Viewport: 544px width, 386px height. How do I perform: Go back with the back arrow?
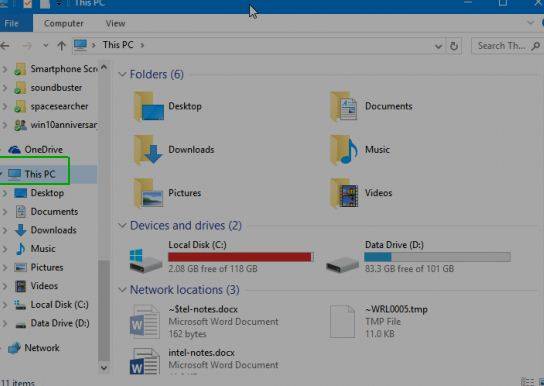(x=5, y=45)
